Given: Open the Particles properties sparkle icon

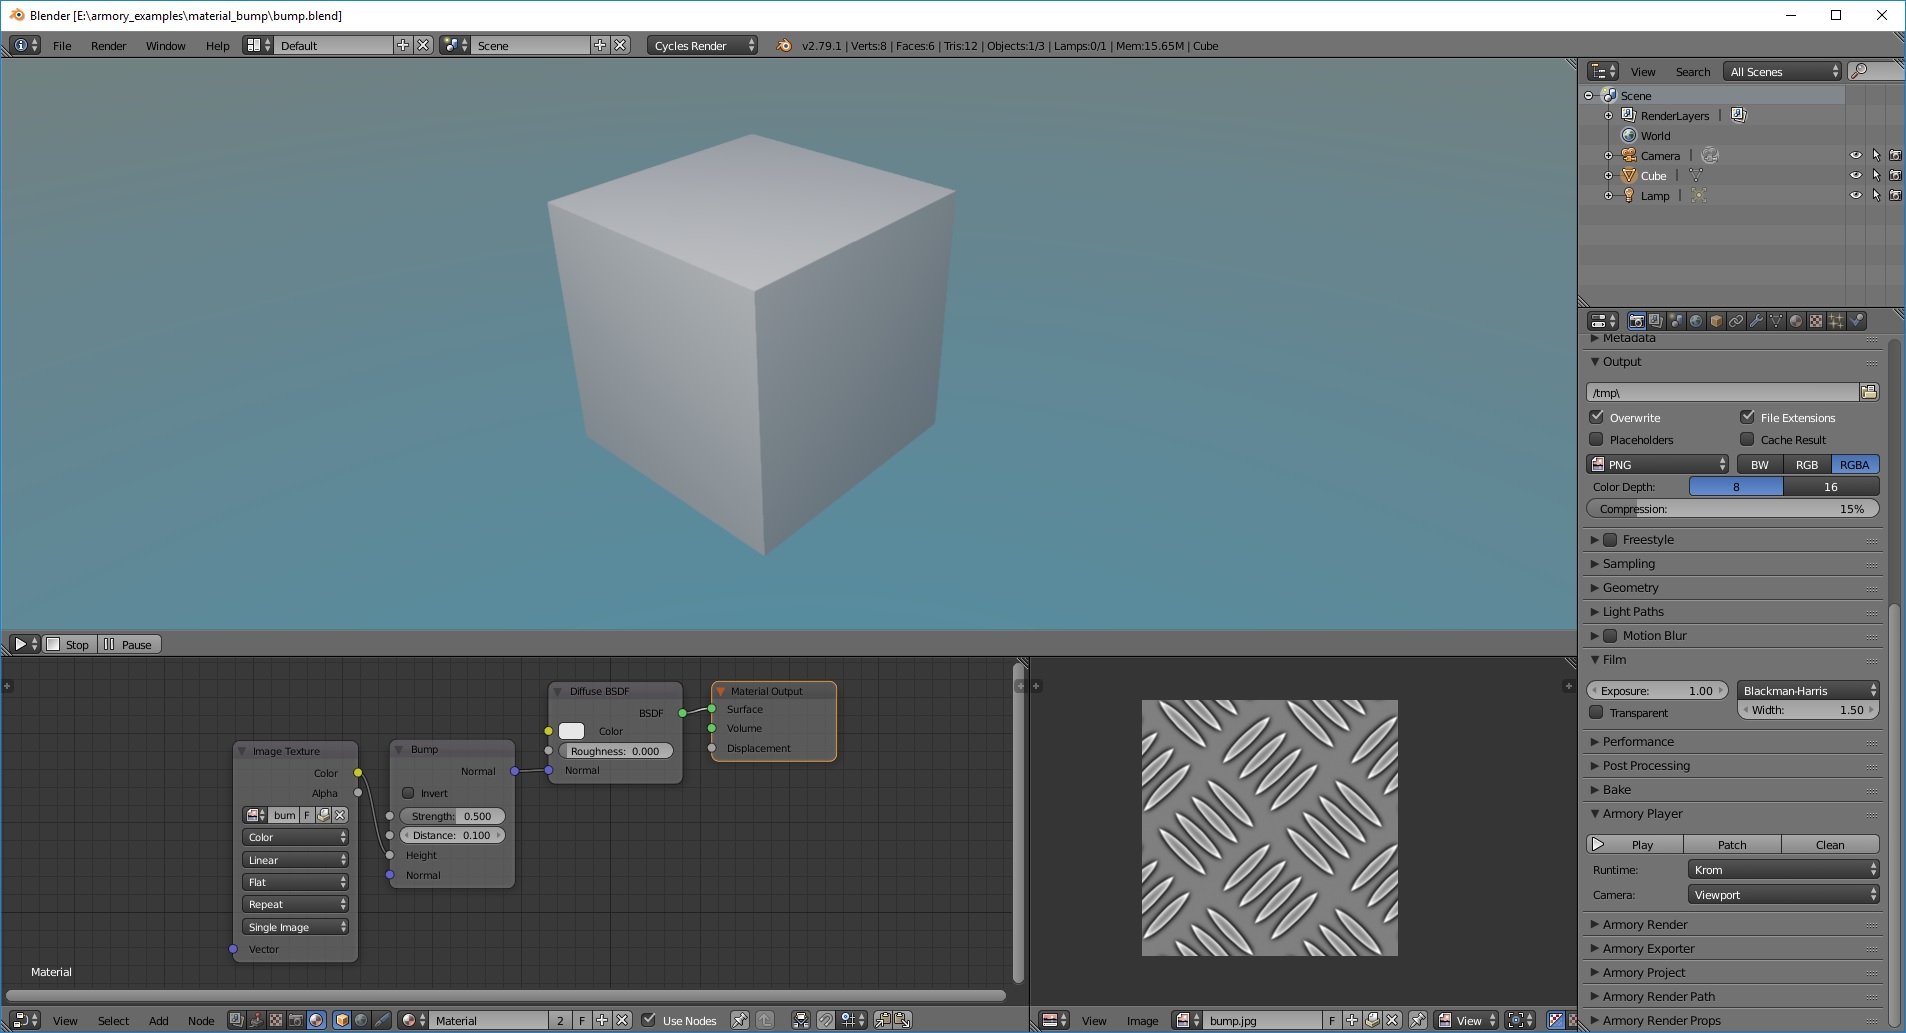Looking at the screenshot, I should coord(1836,321).
